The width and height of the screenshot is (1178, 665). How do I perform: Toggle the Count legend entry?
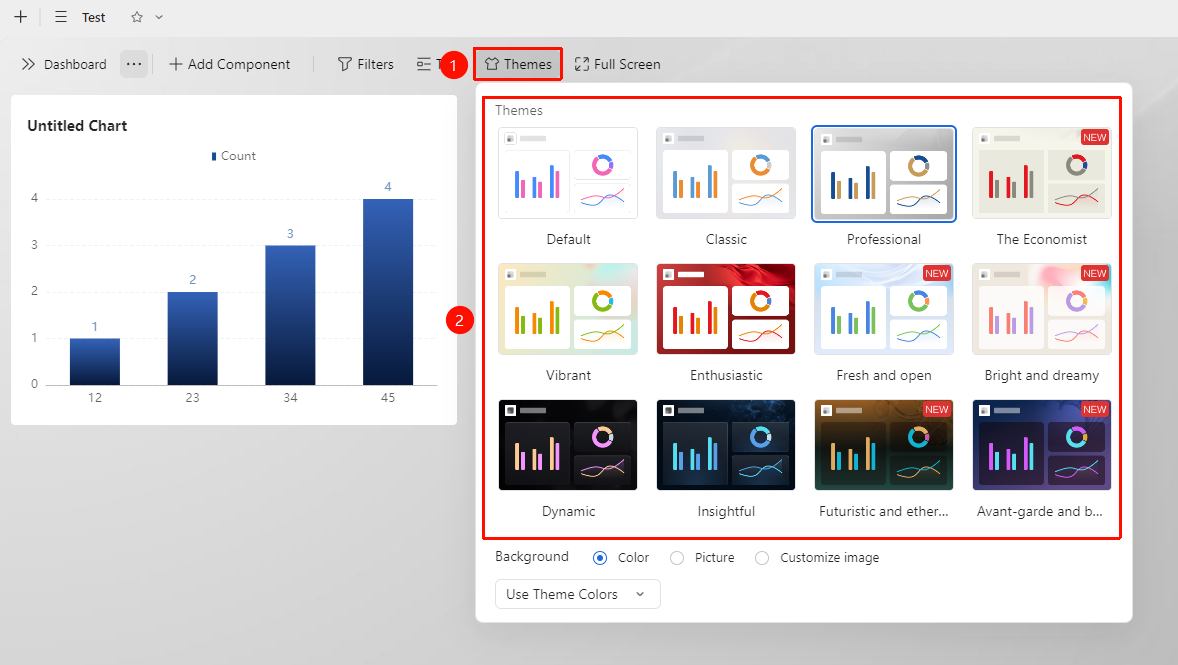point(234,156)
